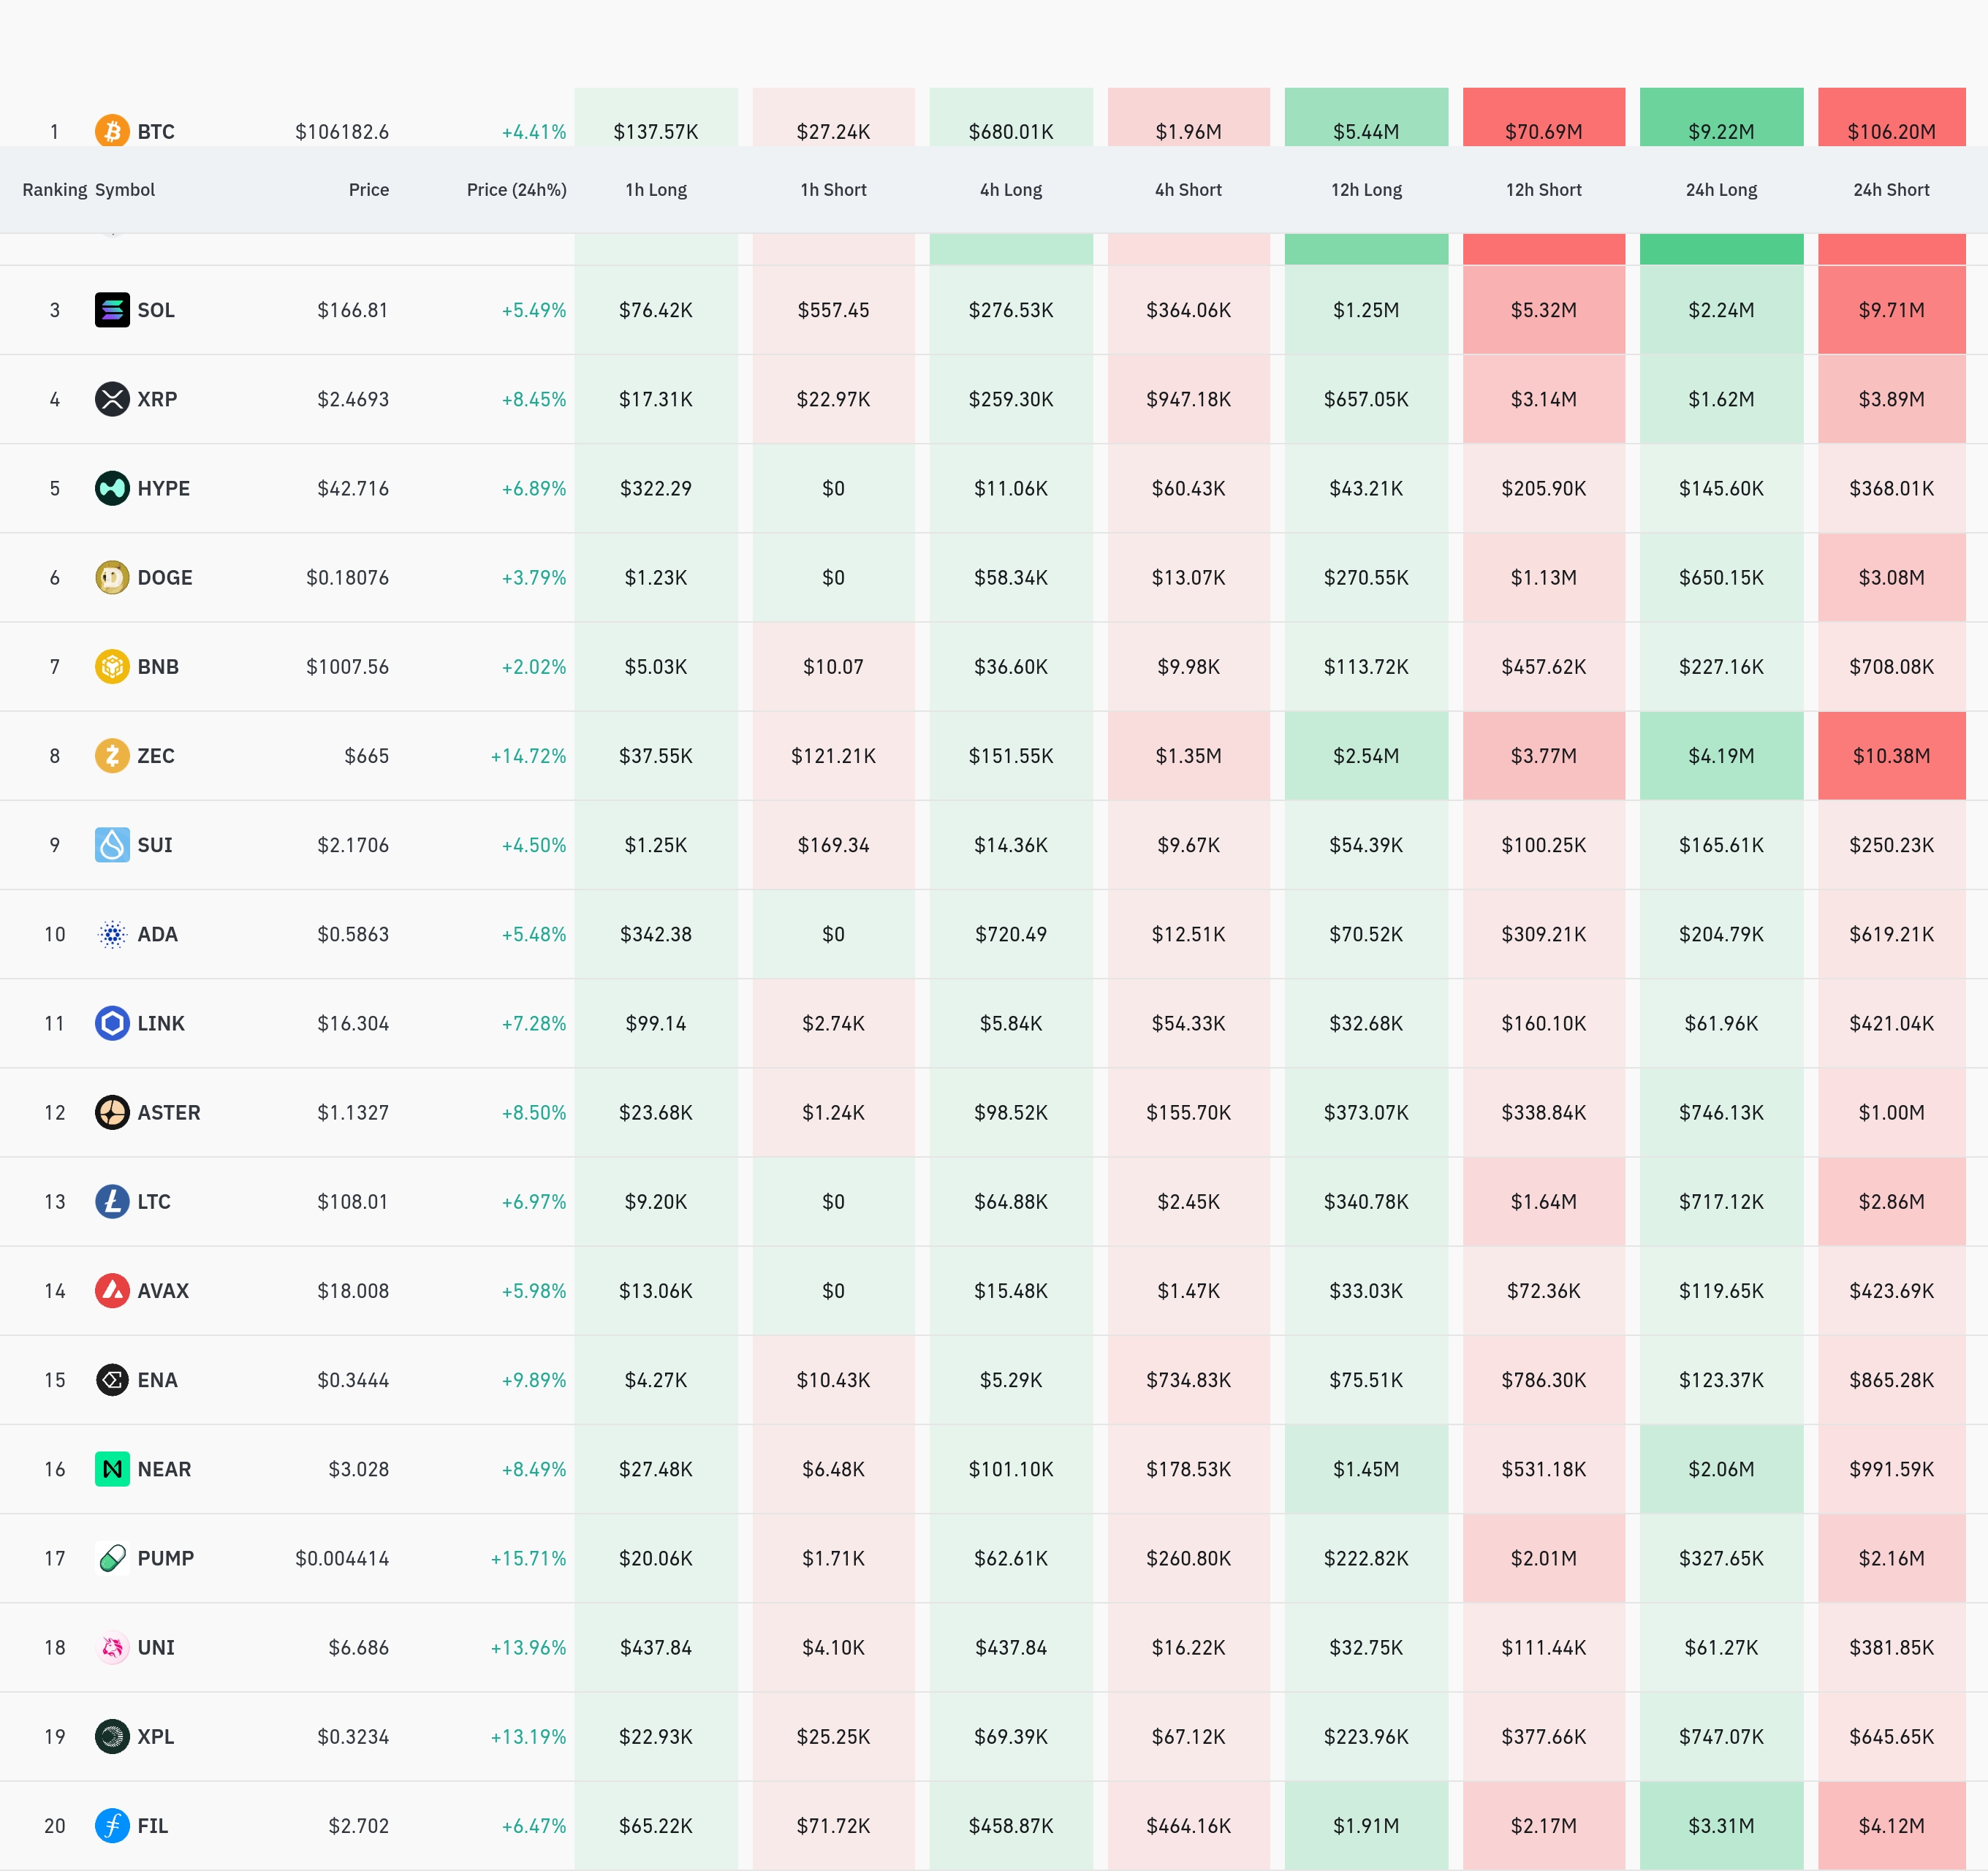
Task: Sort by Price (24h%) column header
Action: [x=516, y=190]
